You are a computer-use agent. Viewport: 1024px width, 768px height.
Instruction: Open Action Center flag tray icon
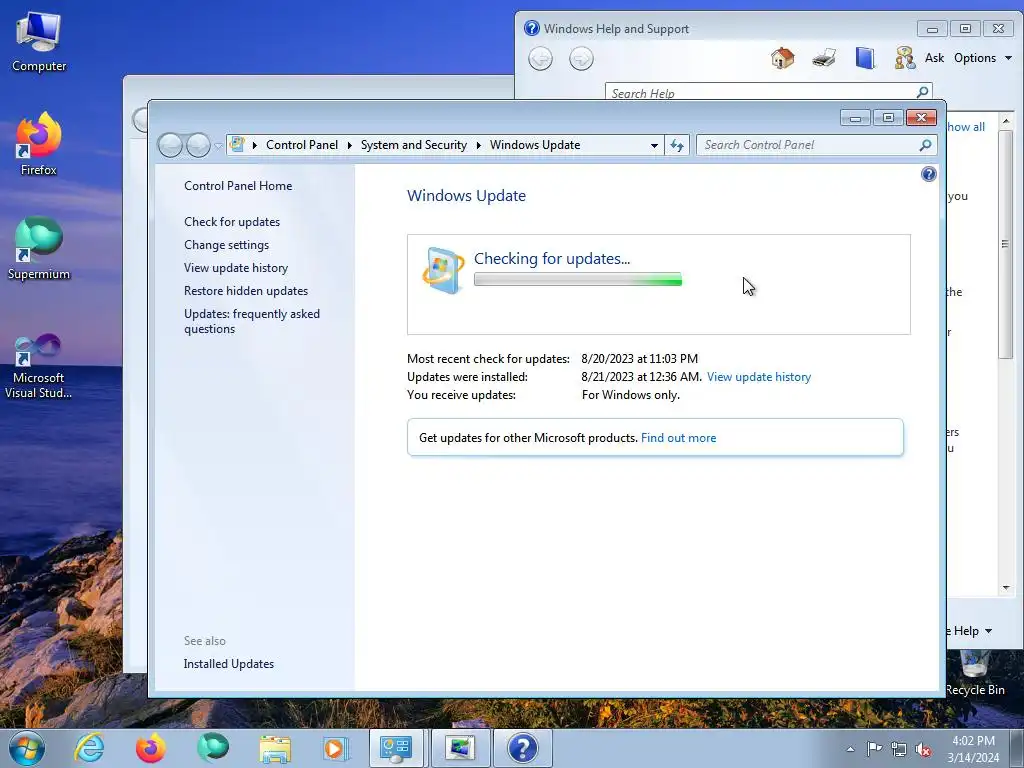click(x=874, y=749)
